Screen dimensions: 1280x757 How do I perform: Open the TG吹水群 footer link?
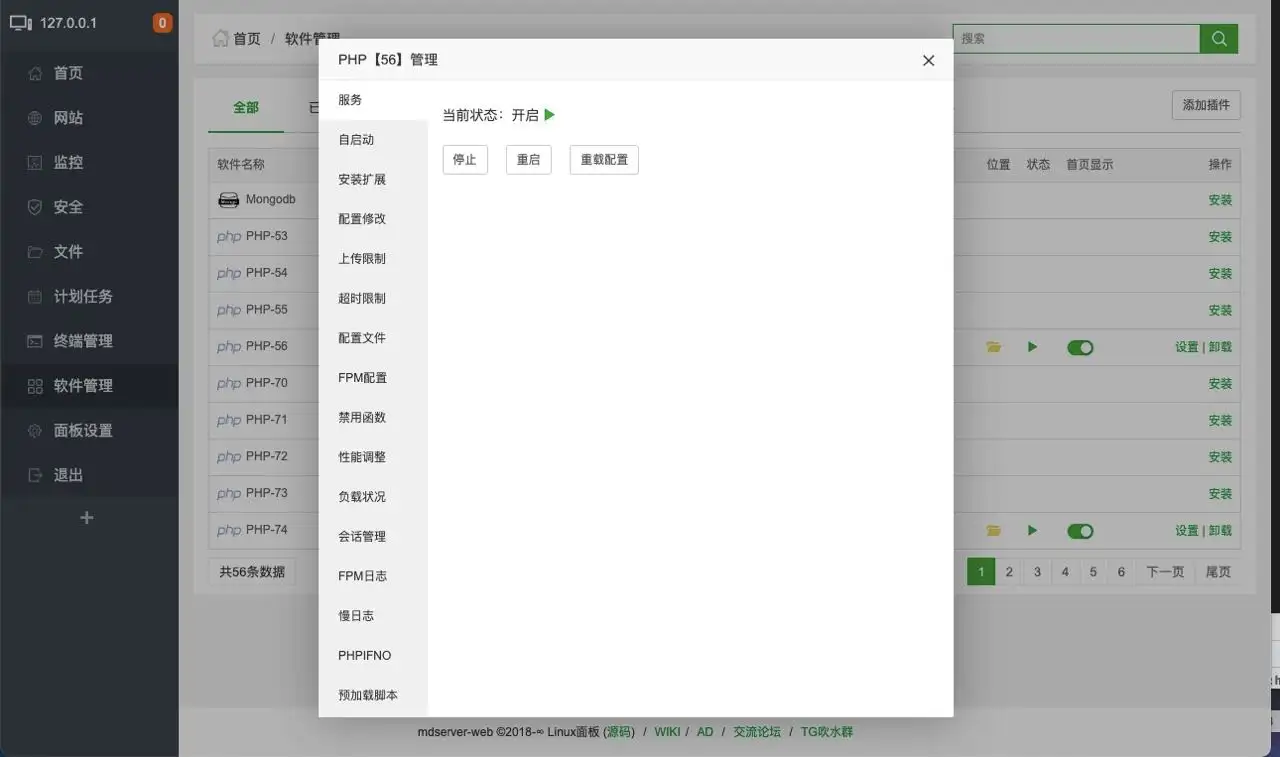click(827, 732)
